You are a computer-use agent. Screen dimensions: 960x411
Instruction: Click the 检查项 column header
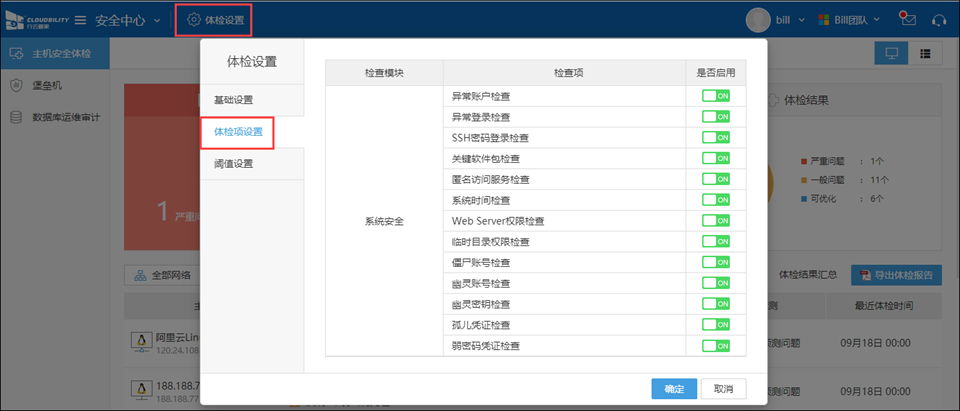click(564, 72)
